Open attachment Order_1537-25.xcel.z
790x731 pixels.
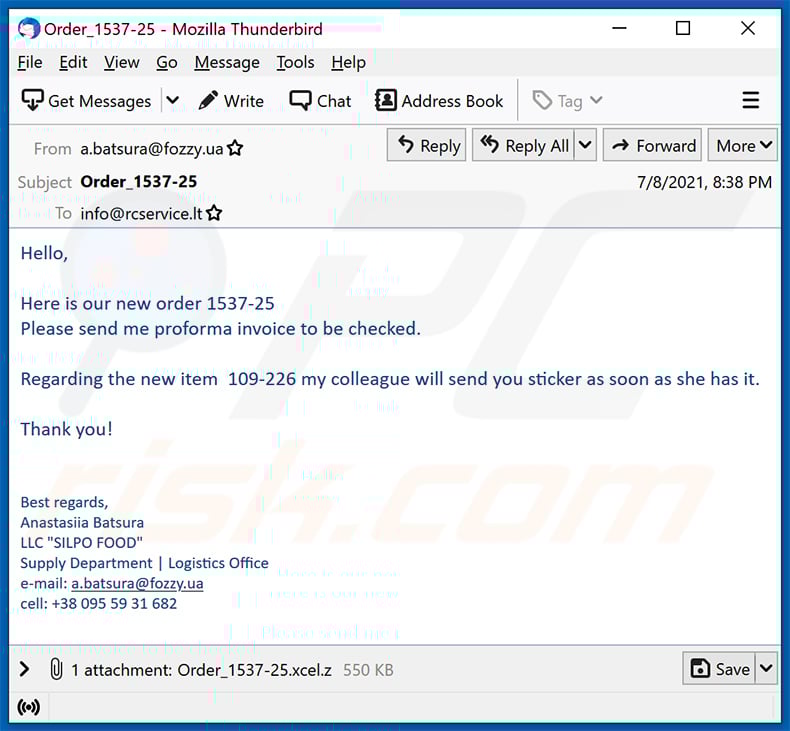tap(254, 670)
